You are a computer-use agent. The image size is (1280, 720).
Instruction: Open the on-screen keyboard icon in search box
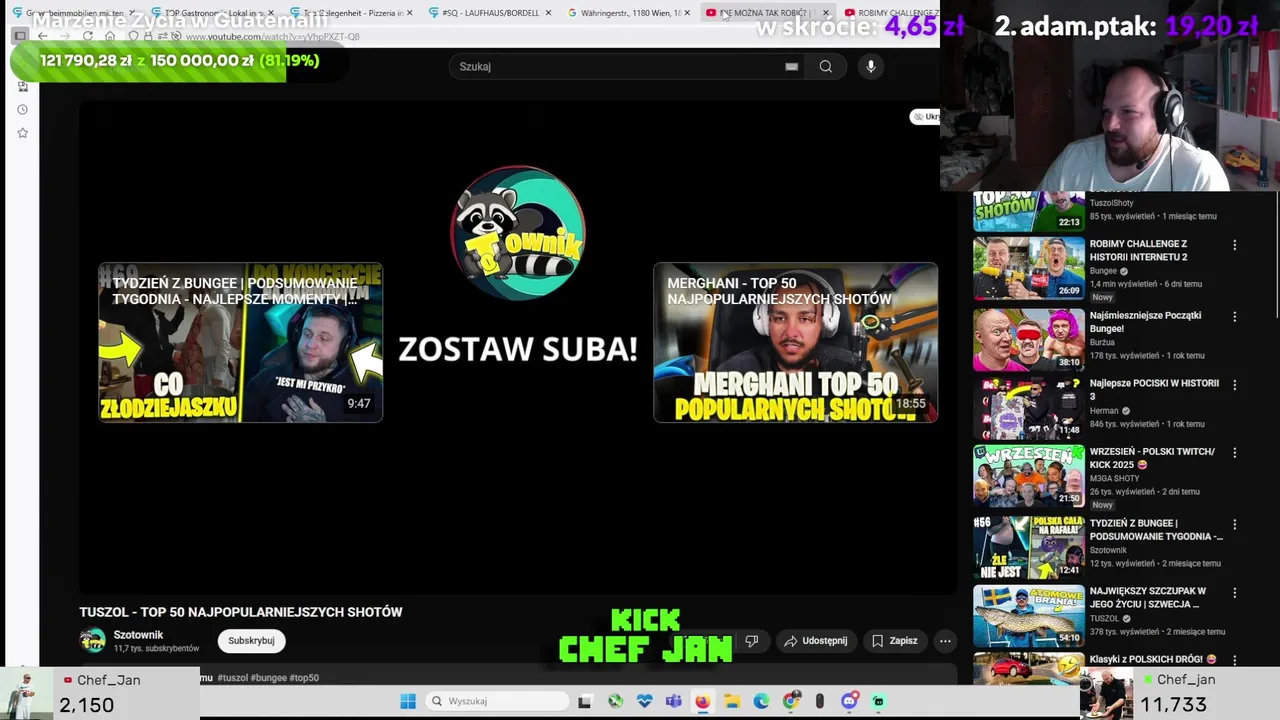coord(791,66)
